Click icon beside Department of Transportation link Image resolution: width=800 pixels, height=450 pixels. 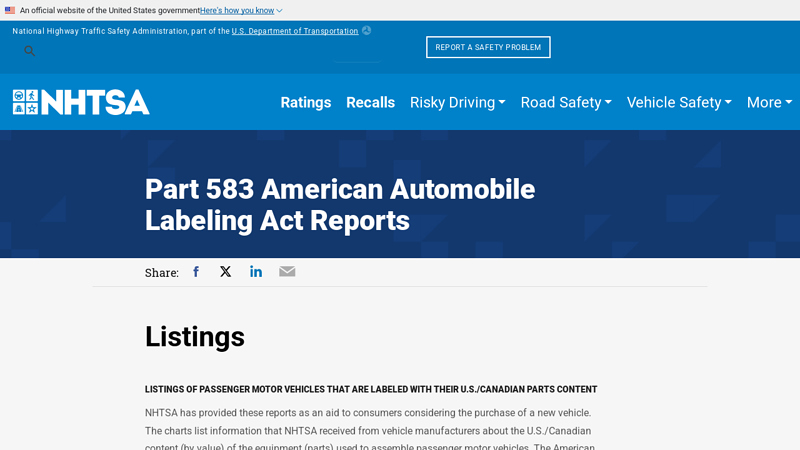(x=366, y=31)
